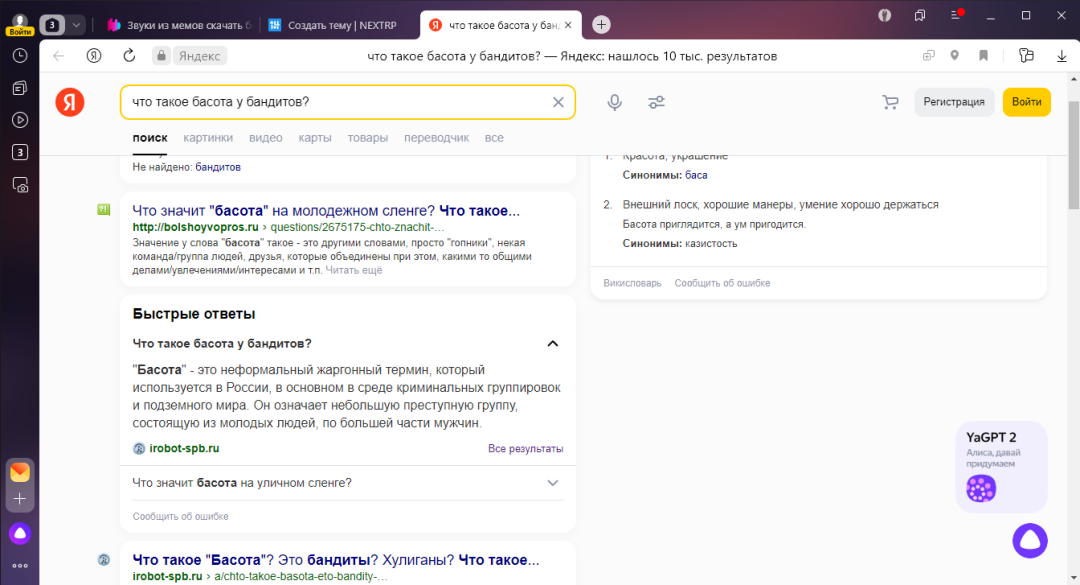Viewport: 1080px width, 585px height.
Task: Click the 'Регистрация' button
Action: 954,102
